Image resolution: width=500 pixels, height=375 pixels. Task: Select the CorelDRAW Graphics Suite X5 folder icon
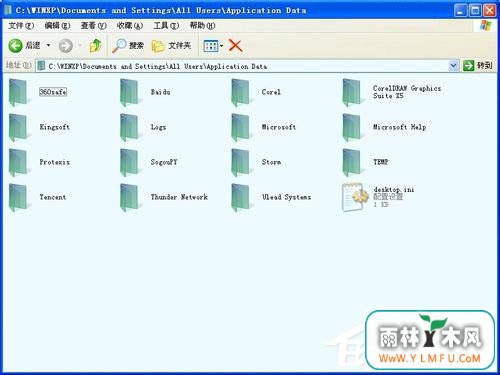pos(352,92)
